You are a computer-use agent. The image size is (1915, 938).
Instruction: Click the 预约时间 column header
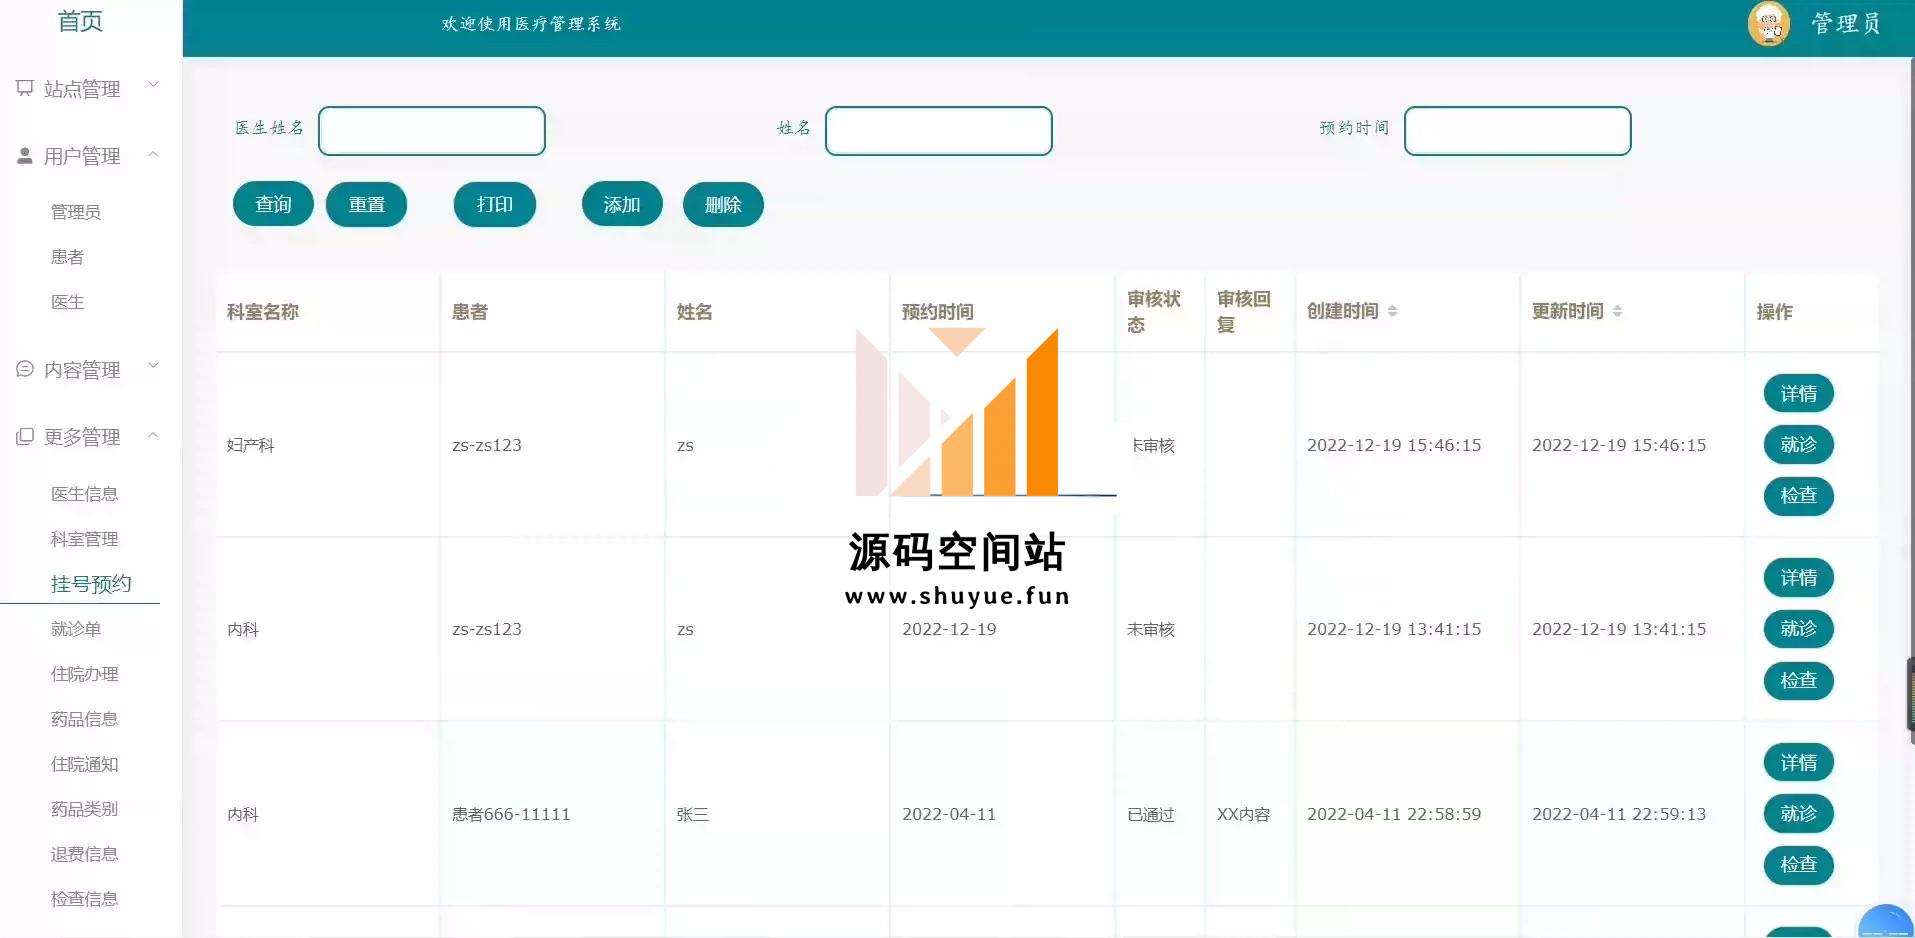click(938, 312)
